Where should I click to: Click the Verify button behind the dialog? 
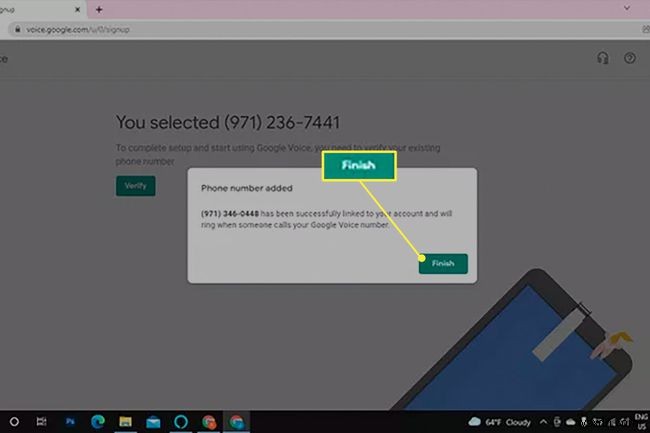pyautogui.click(x=136, y=186)
